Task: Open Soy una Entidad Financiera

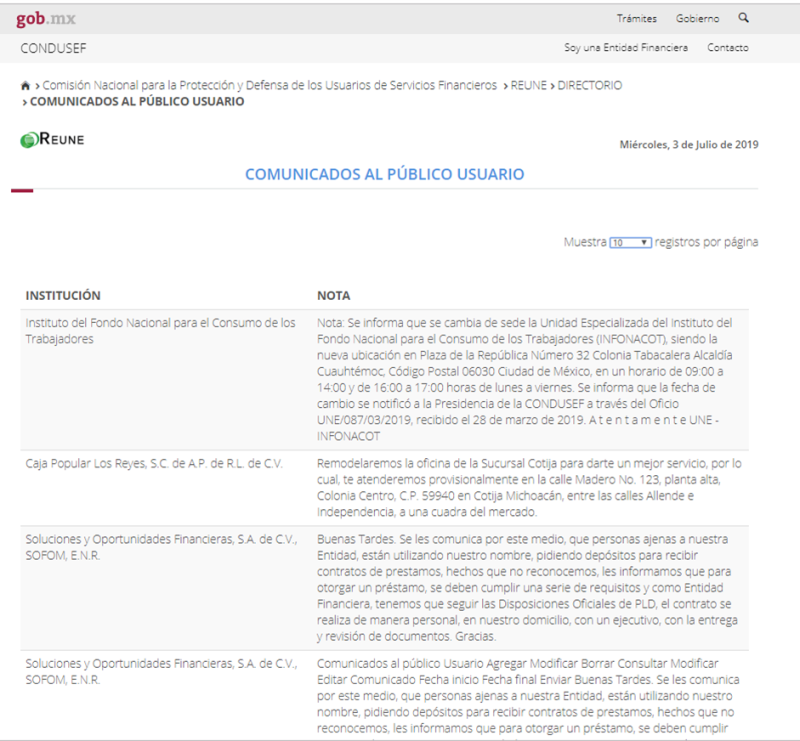Action: coord(626,47)
